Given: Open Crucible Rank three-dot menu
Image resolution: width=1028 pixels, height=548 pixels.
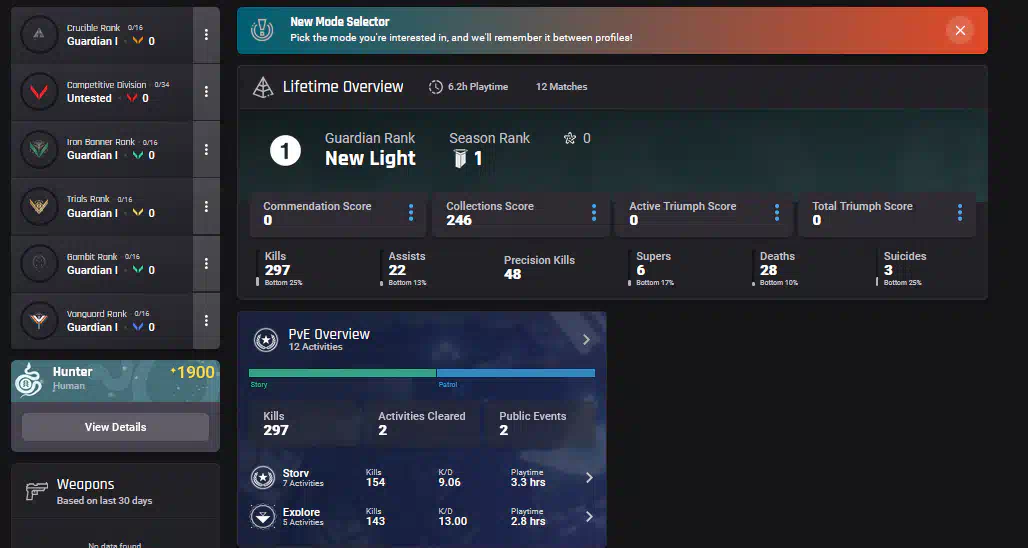Looking at the screenshot, I should (x=207, y=35).
